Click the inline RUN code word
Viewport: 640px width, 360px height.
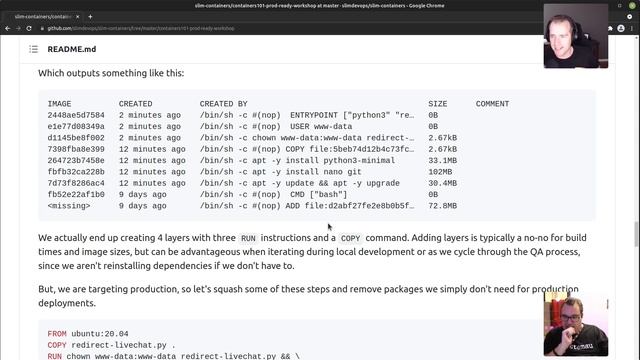(248, 238)
